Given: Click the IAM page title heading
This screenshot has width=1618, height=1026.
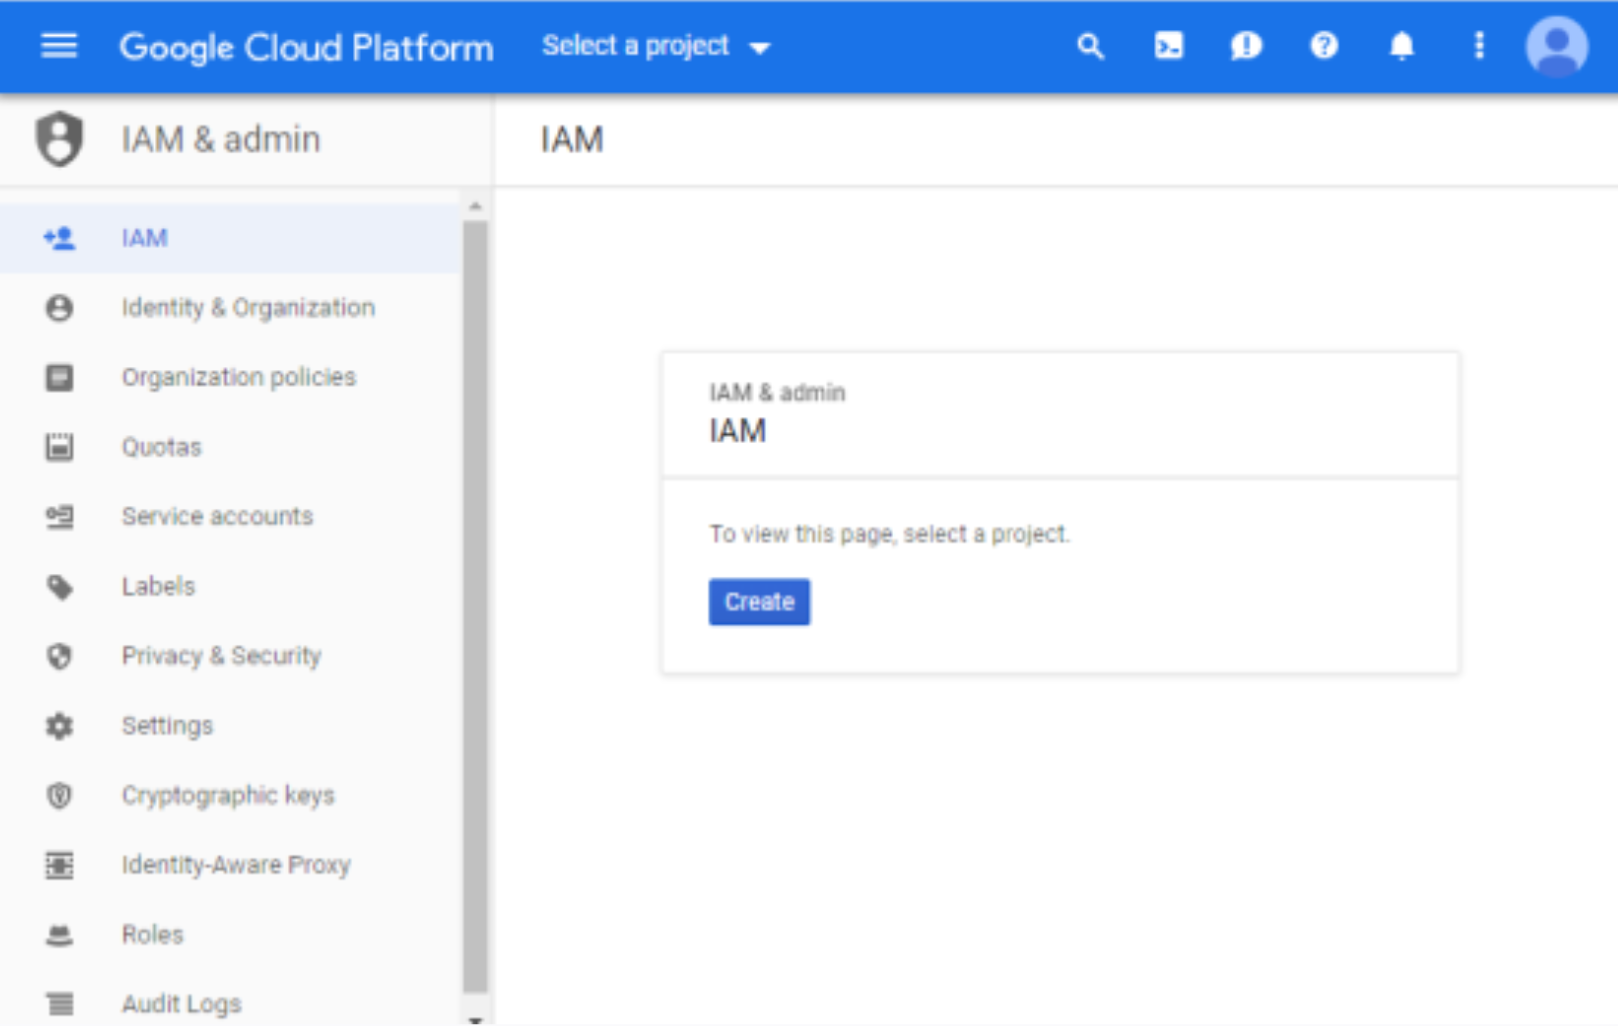Looking at the screenshot, I should click(x=572, y=139).
